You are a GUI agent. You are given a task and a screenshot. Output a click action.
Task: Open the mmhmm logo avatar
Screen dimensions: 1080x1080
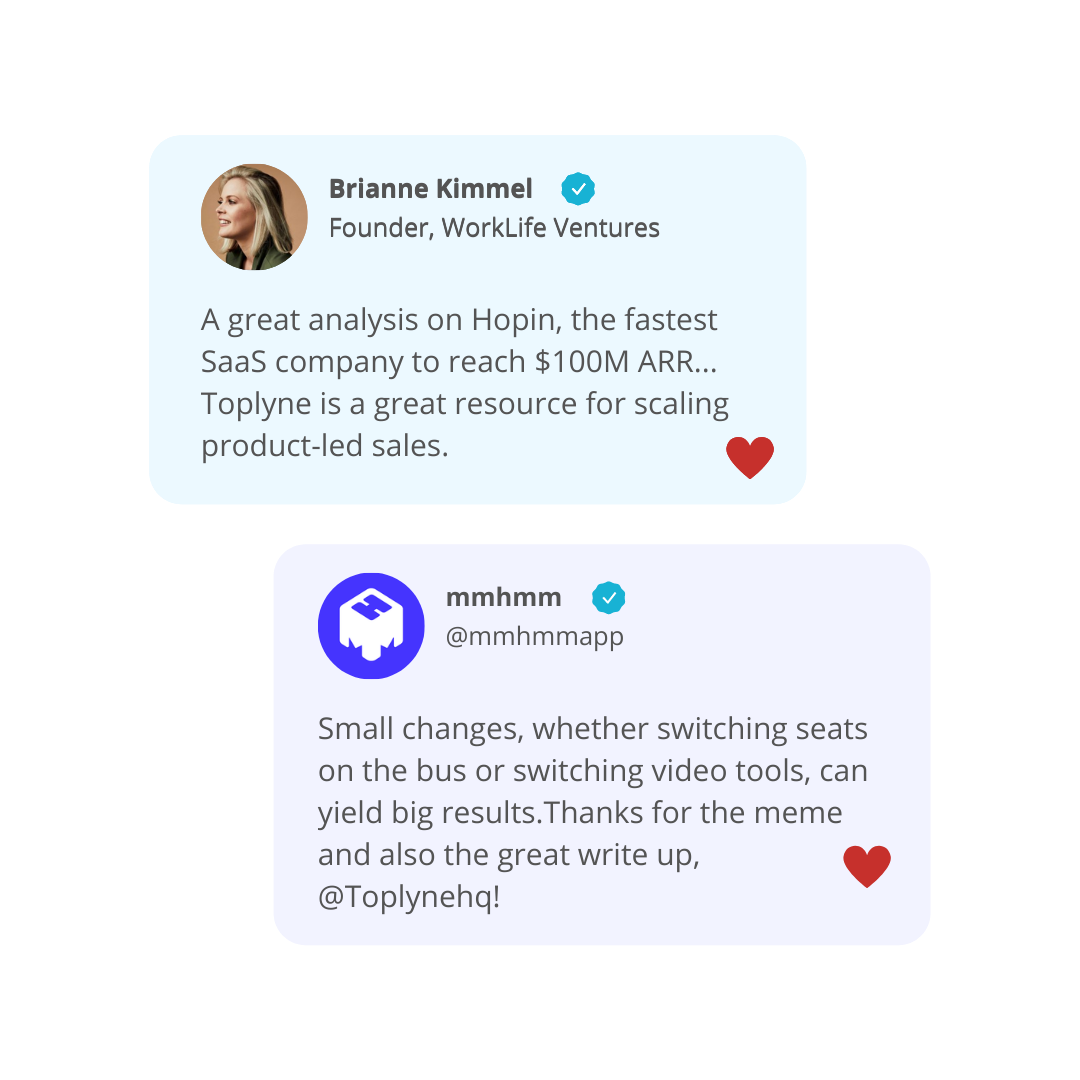(x=371, y=626)
